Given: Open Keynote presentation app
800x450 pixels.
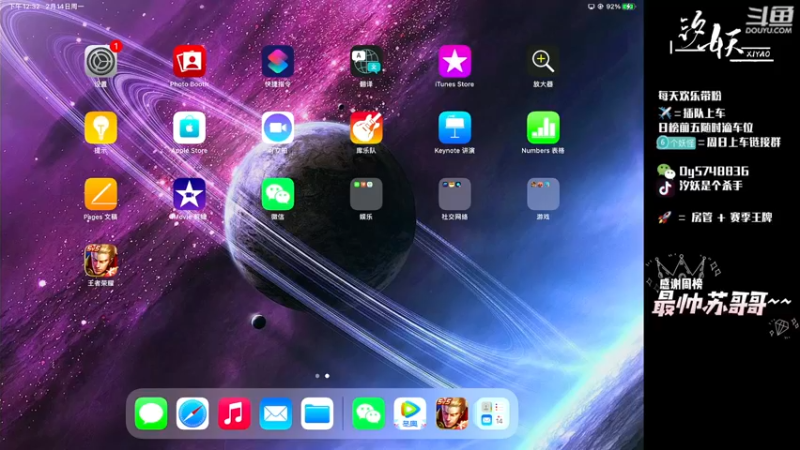Looking at the screenshot, I should tap(454, 128).
